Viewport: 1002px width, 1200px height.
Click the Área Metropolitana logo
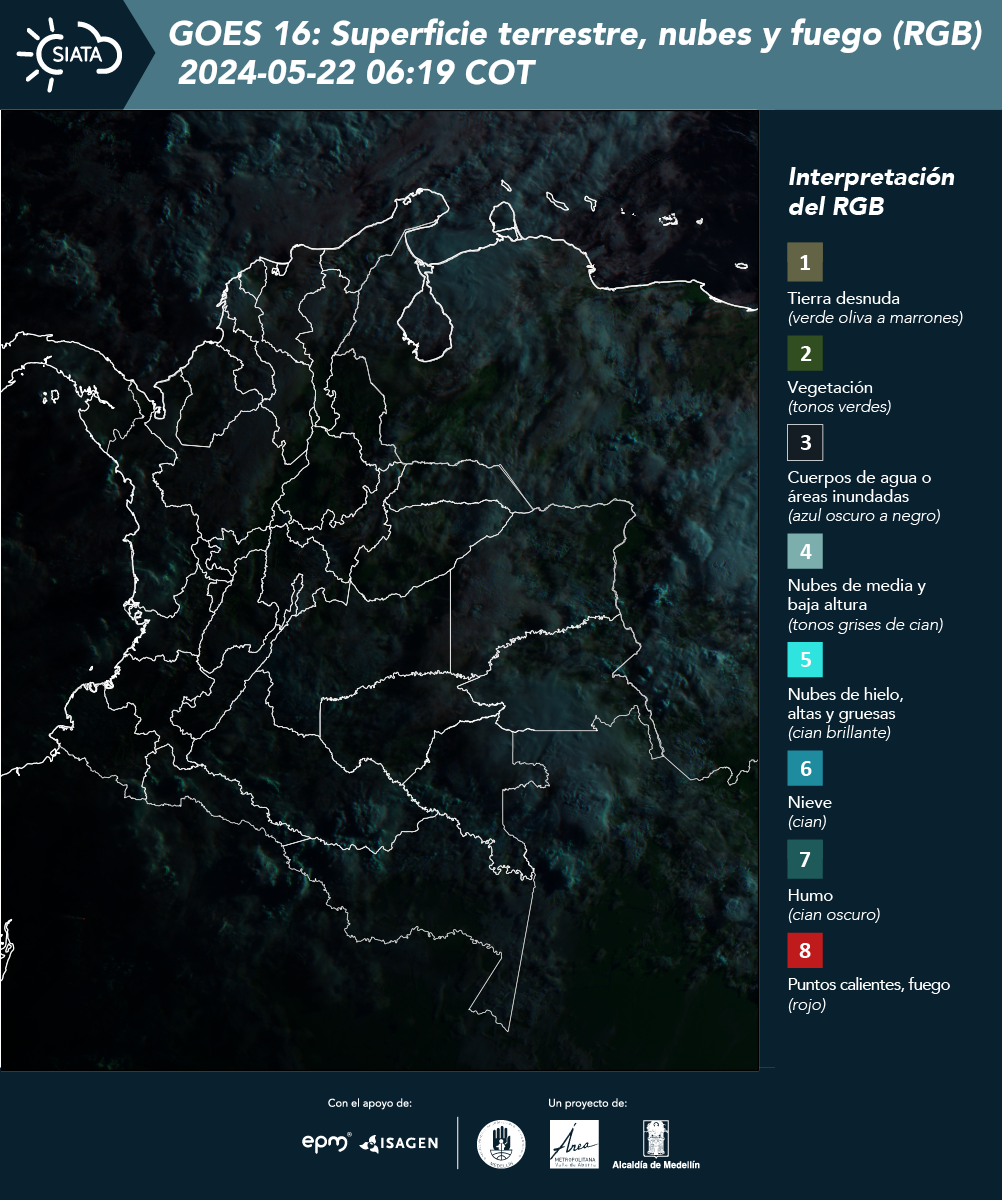pos(575,1144)
